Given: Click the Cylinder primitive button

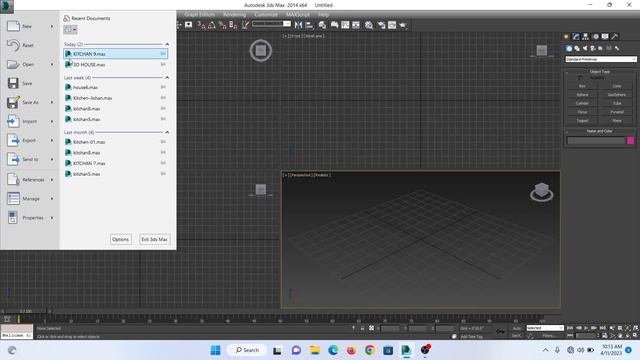Looking at the screenshot, I should (x=582, y=103).
